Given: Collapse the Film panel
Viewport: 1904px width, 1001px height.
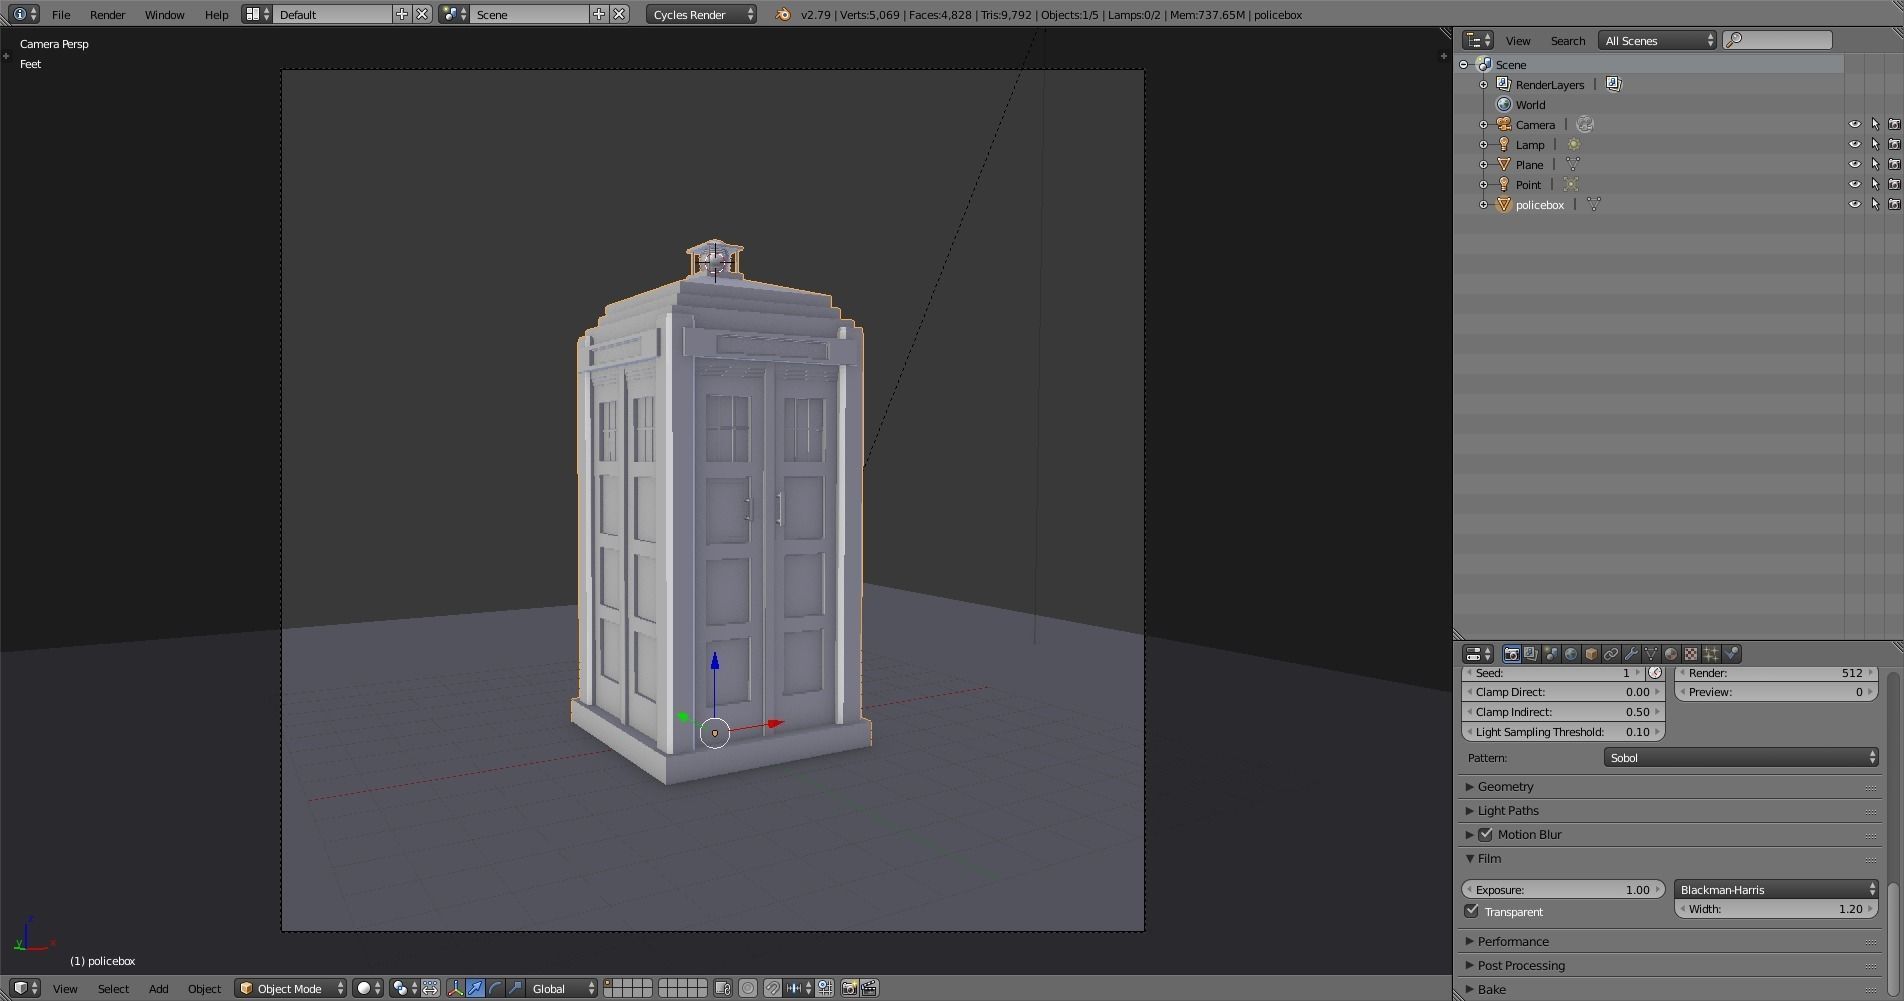Looking at the screenshot, I should coord(1489,859).
